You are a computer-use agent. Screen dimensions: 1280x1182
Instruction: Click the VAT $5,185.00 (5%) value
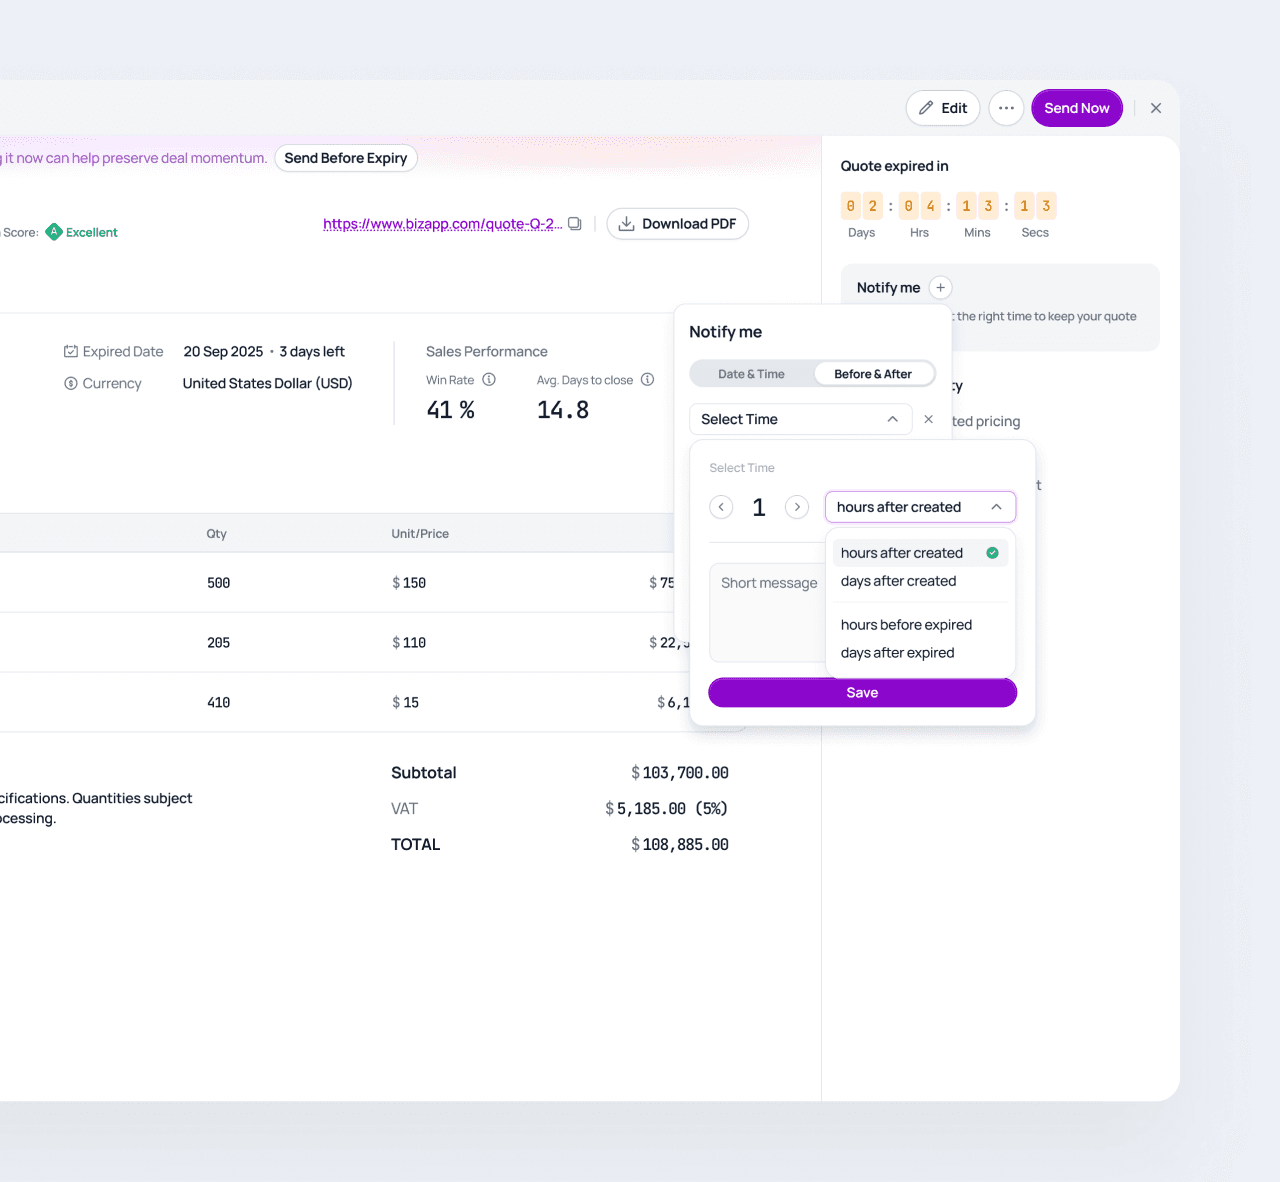click(667, 809)
